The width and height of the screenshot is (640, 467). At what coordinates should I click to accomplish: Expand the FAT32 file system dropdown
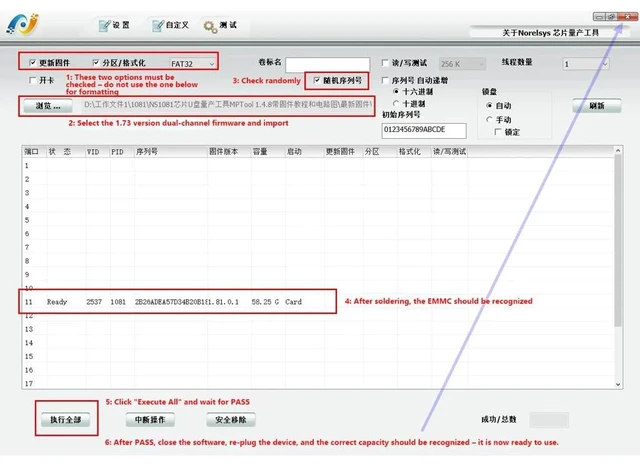coord(193,64)
